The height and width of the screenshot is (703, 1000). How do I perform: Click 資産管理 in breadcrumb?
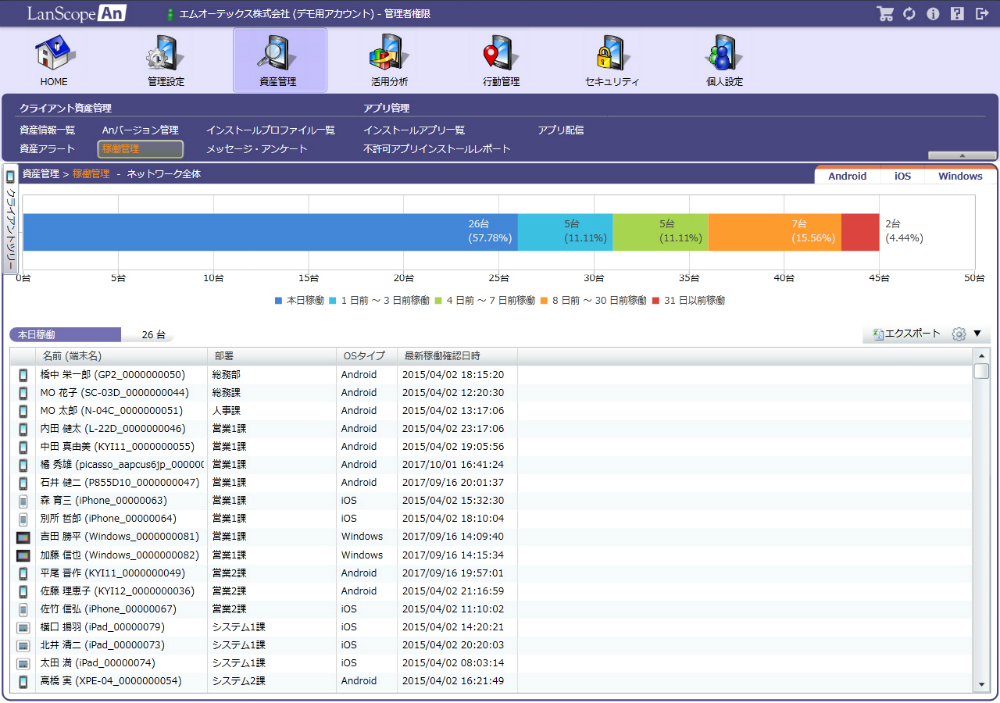(41, 174)
